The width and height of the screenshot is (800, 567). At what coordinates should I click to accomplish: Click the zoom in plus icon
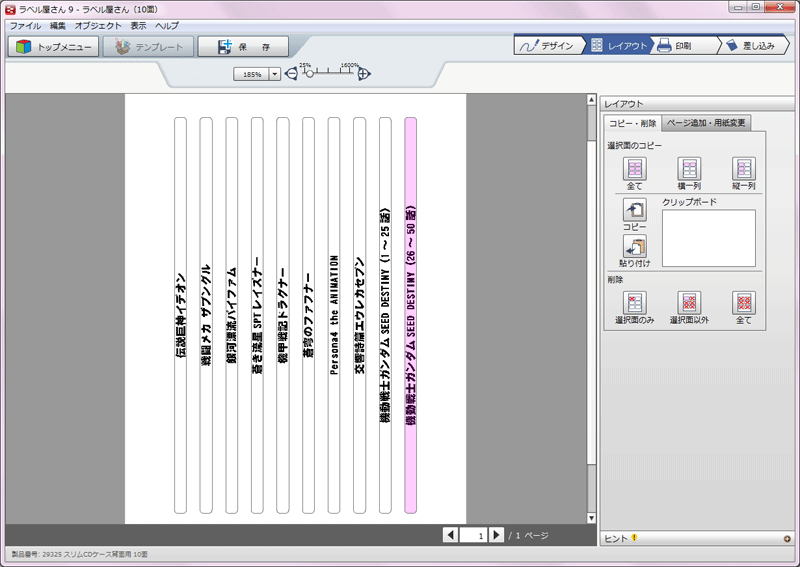(x=363, y=74)
